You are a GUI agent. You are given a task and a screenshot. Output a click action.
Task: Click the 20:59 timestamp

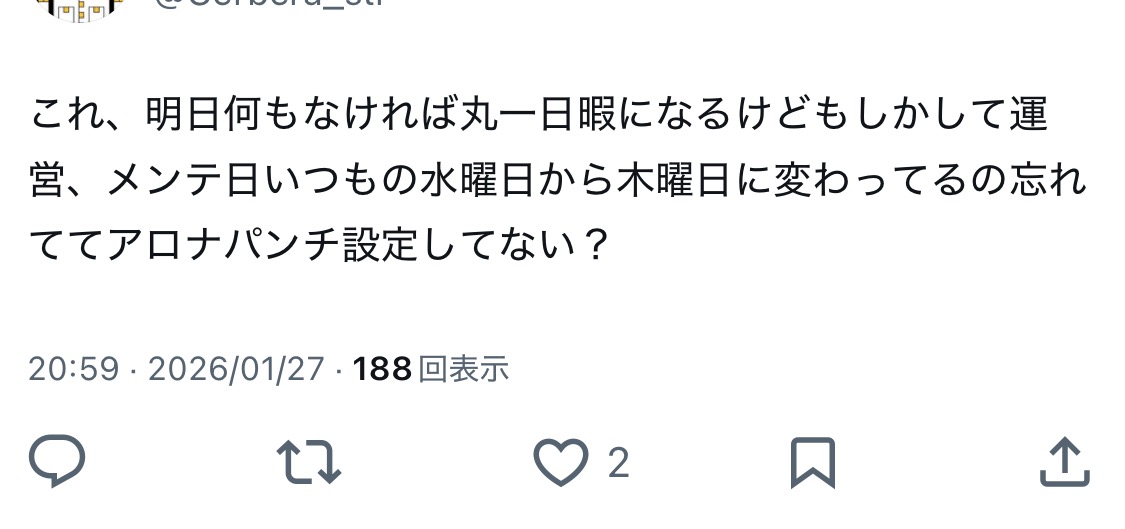coord(73,369)
